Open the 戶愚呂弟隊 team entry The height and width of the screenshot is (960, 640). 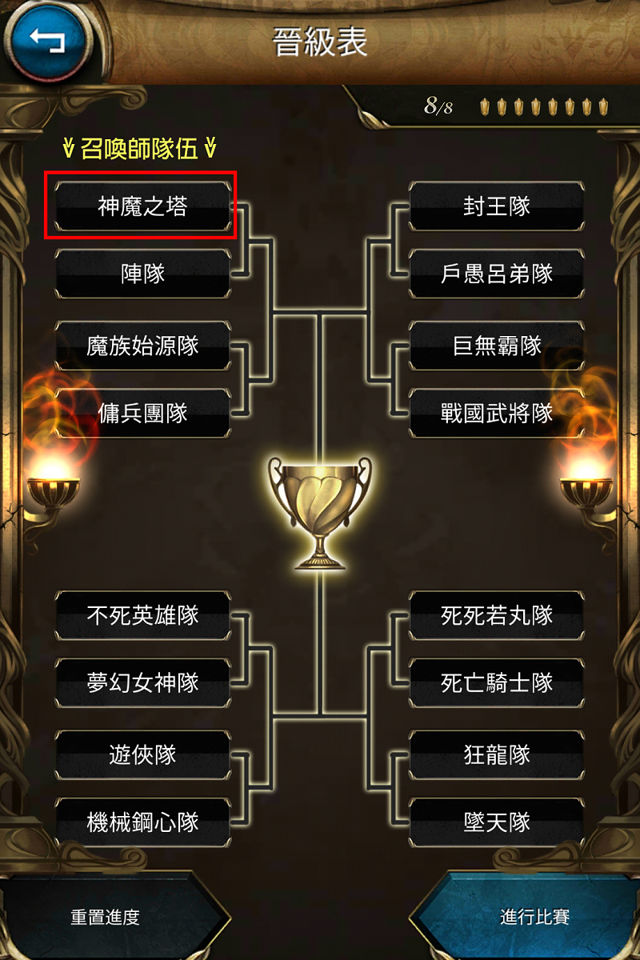497,274
